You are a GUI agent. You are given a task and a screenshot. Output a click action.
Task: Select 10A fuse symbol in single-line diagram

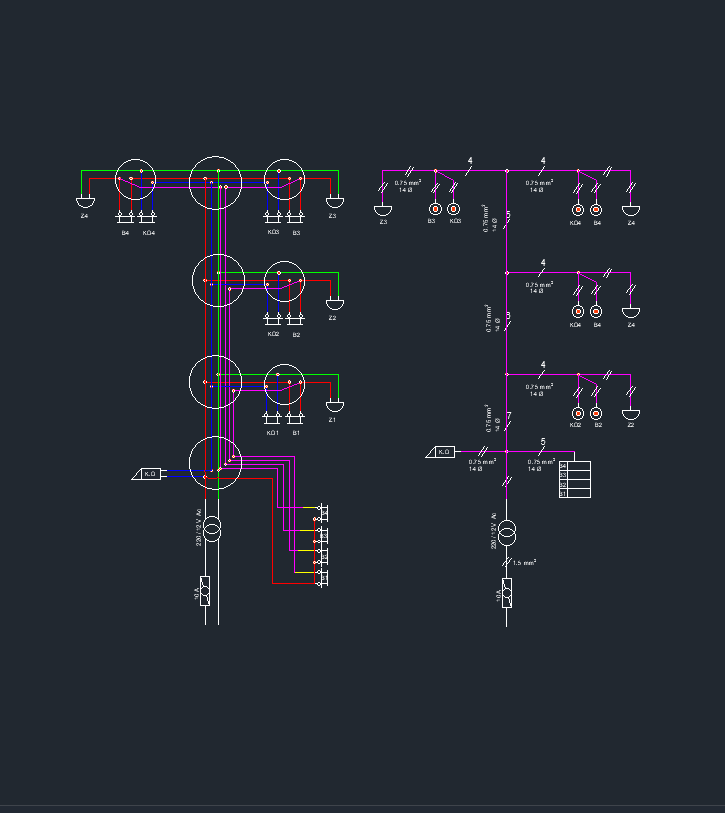coord(507,593)
